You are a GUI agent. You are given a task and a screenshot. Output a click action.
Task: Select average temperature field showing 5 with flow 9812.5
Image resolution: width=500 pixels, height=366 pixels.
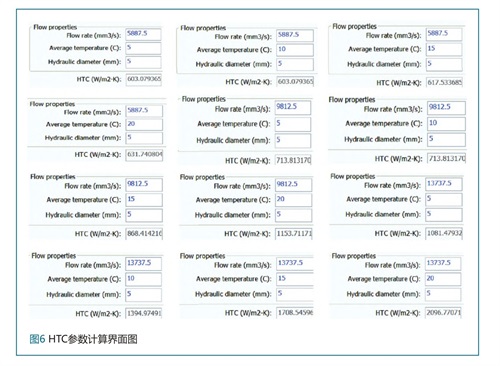click(293, 124)
